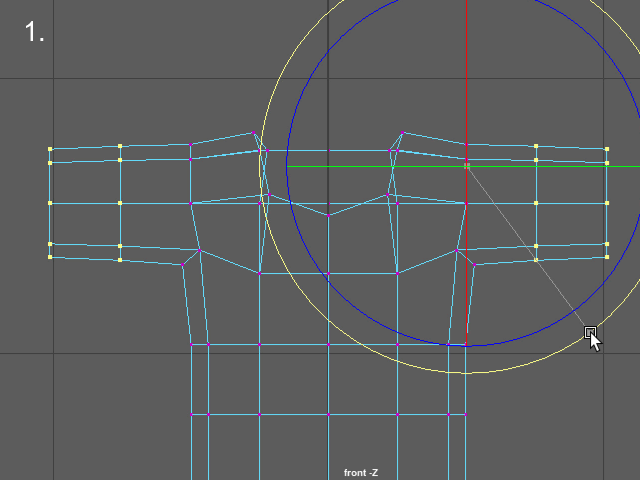The image size is (640, 480).
Task: Select the bottom-right corner yellow vertex of right sleeve
Action: tap(607, 256)
